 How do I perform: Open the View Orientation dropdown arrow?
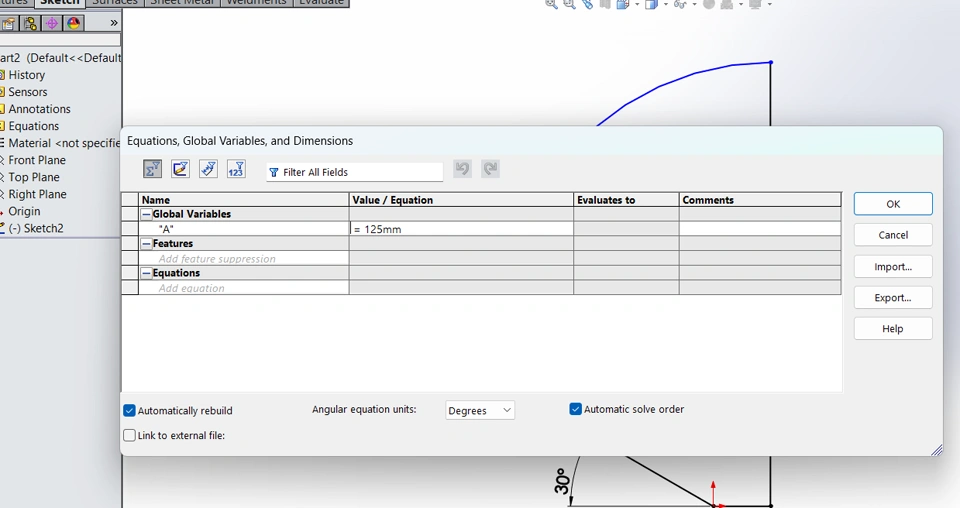[637, 4]
